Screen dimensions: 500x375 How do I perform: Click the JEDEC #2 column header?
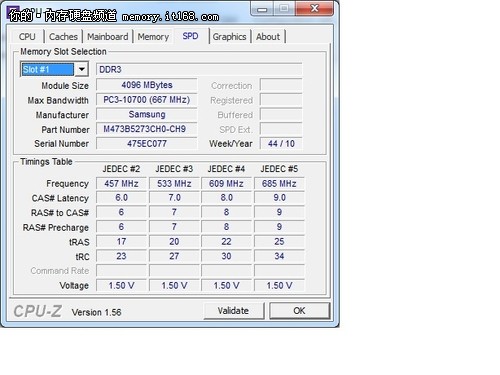[121, 169]
